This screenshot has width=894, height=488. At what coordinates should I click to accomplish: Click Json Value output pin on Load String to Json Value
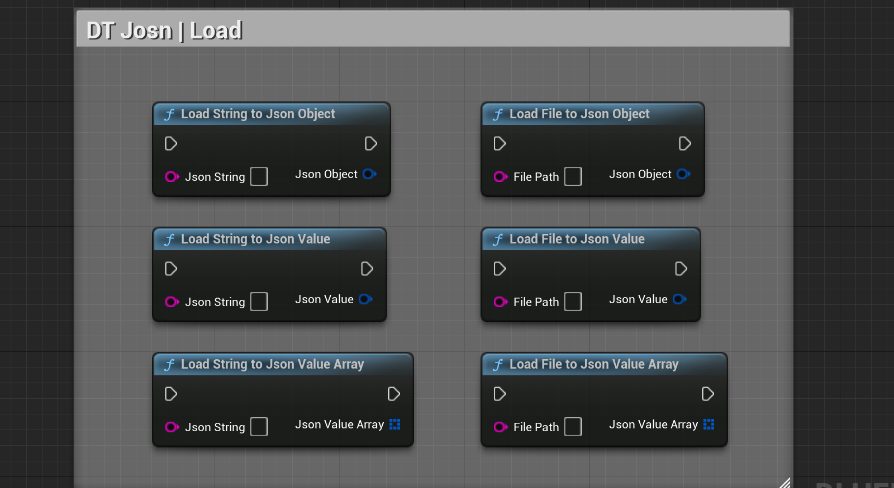coord(365,299)
